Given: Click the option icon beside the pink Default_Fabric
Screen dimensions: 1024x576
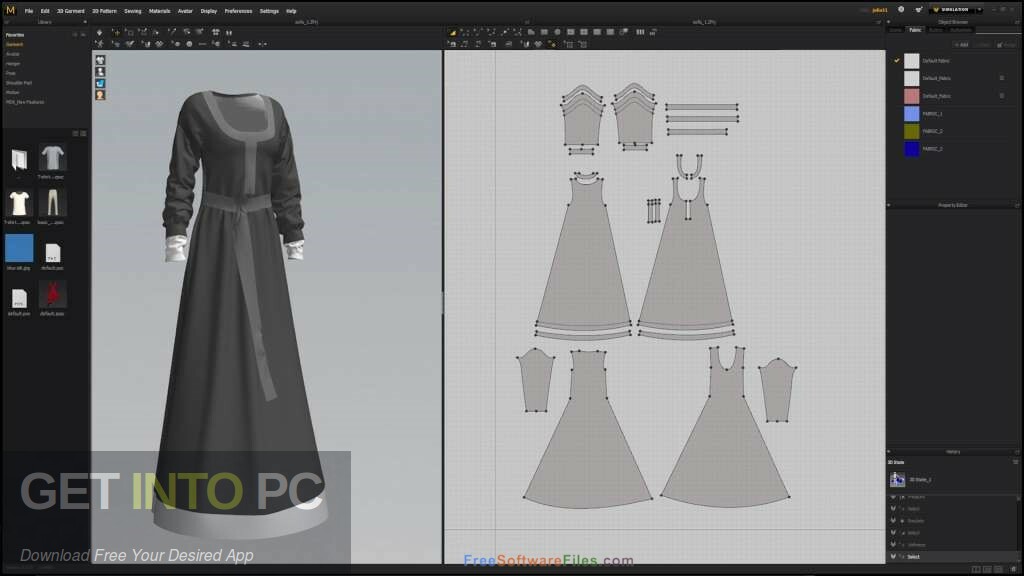Looking at the screenshot, I should point(1002,96).
